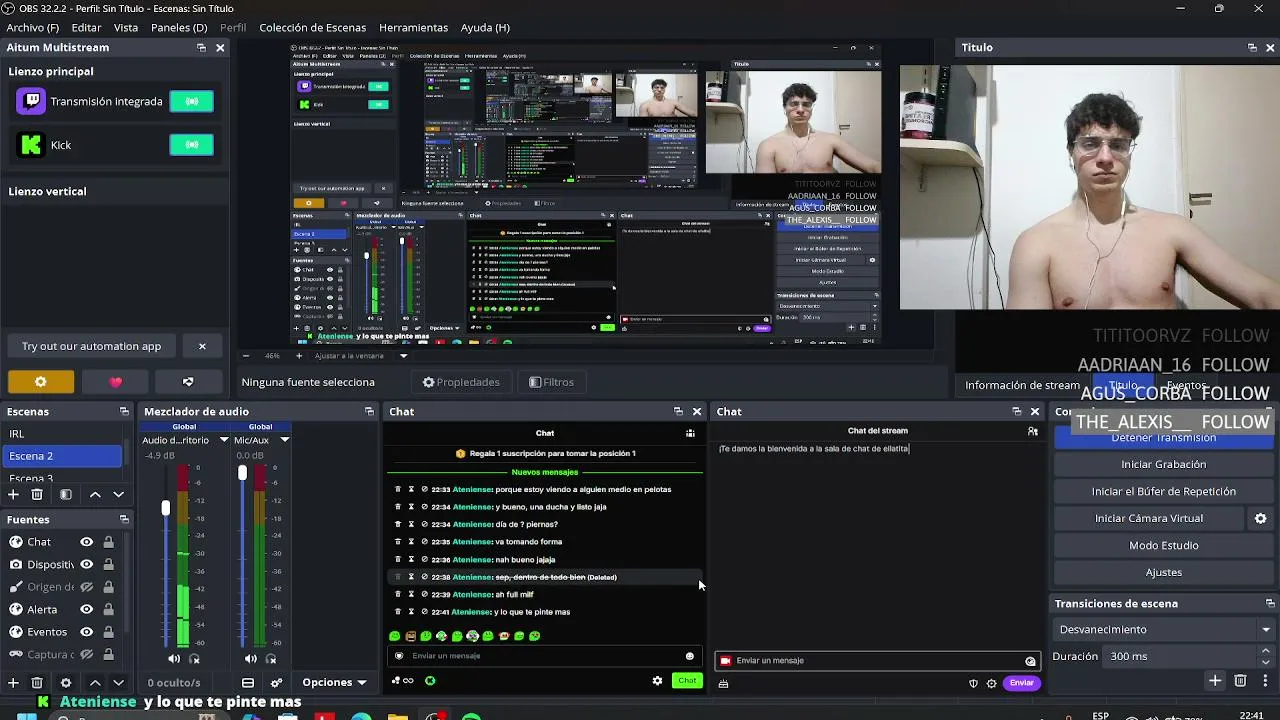Move scene up in Escenas list
The image size is (1280, 720).
tap(95, 494)
